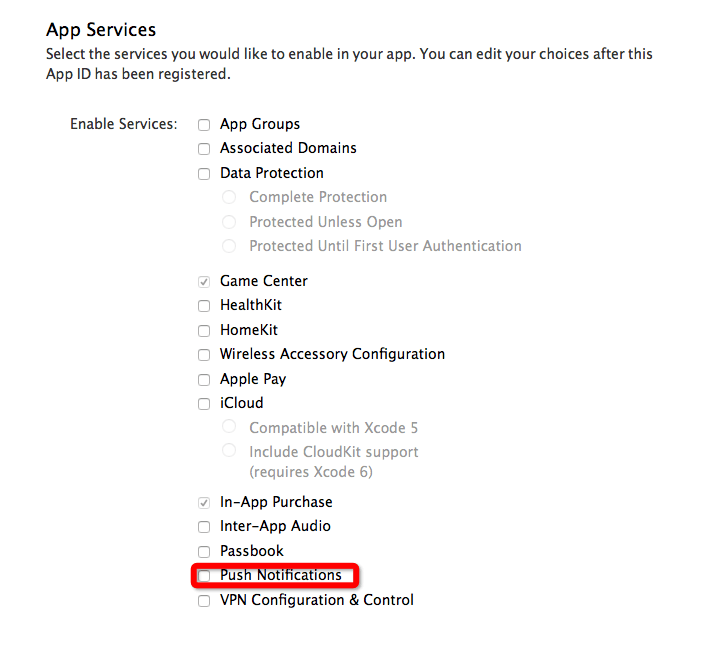The image size is (714, 645).
Task: Select Compatible with Xcode 5 radio
Action: [x=230, y=428]
